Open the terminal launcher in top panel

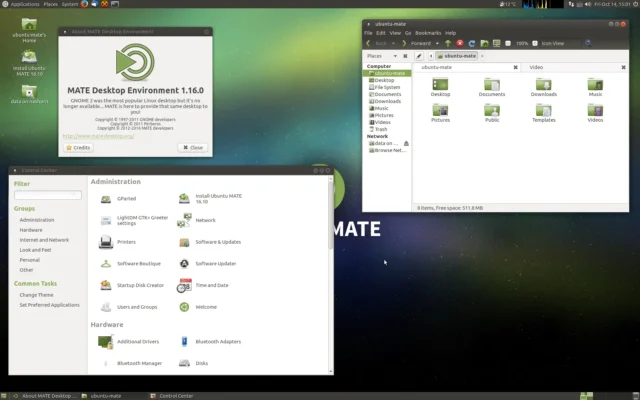coord(115,4)
